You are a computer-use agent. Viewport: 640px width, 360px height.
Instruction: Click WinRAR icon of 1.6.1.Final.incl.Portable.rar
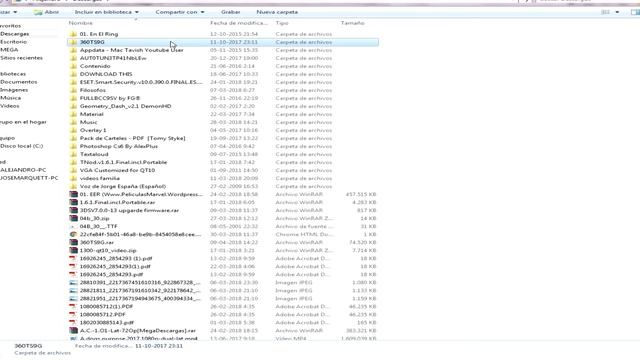coord(73,202)
